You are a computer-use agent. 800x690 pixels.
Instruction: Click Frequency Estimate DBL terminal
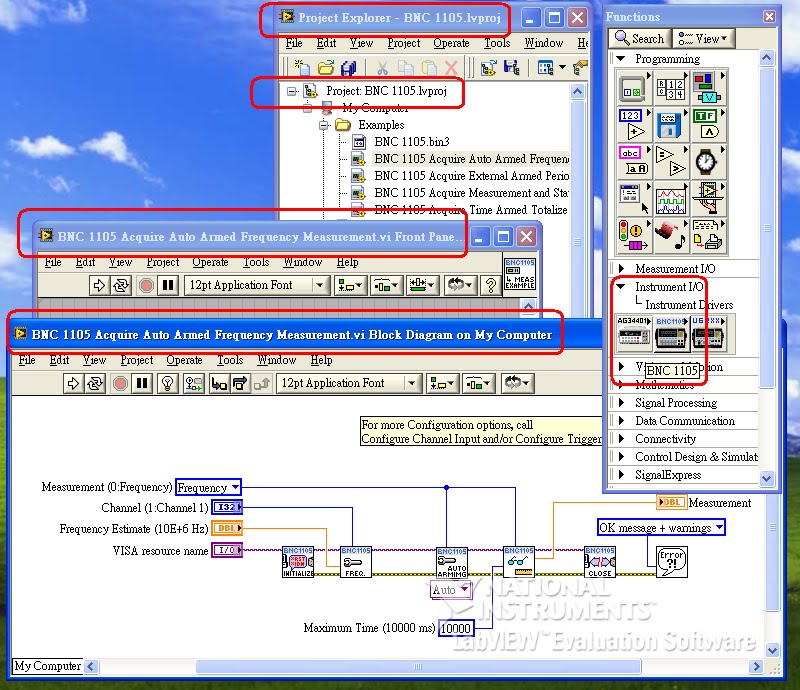click(x=227, y=528)
